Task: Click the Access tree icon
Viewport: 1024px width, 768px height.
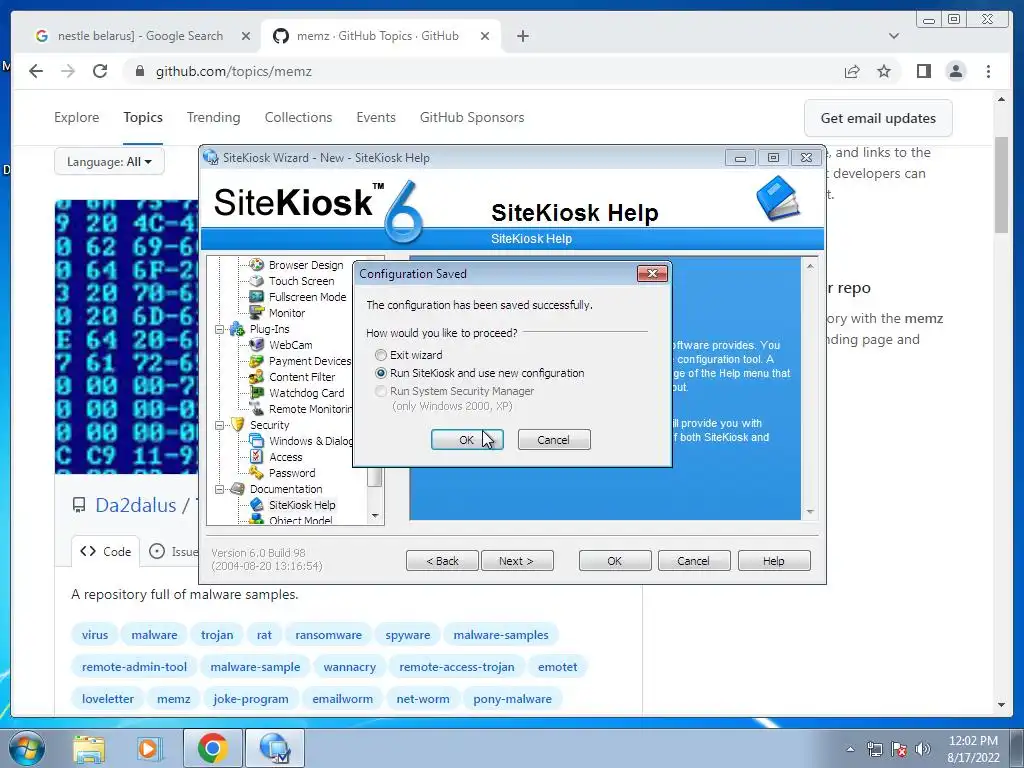Action: (257, 456)
